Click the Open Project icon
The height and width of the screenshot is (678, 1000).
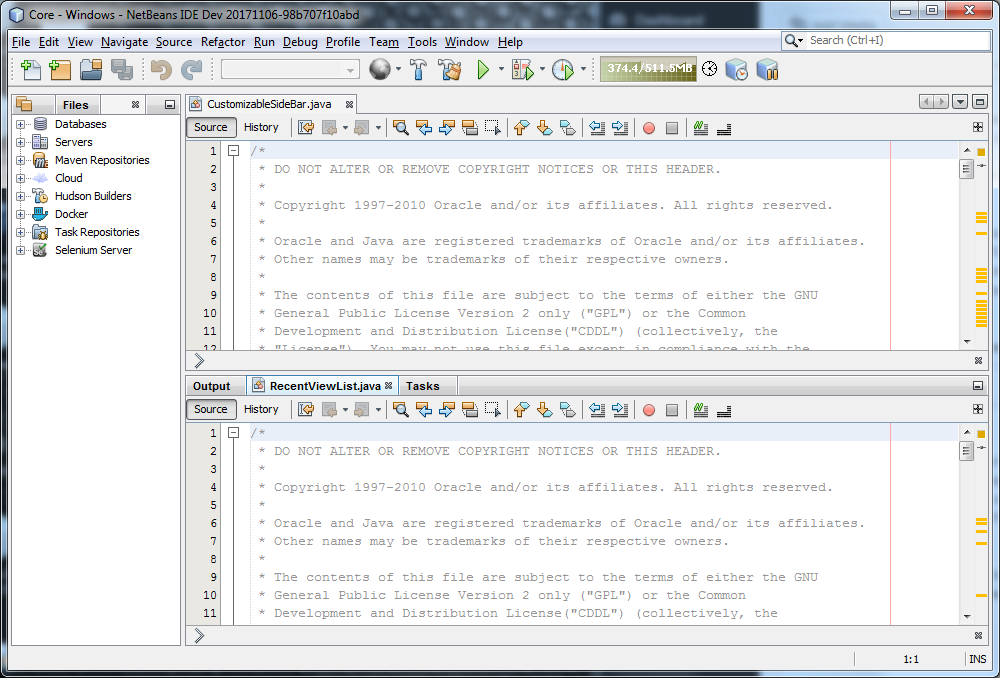tap(91, 70)
